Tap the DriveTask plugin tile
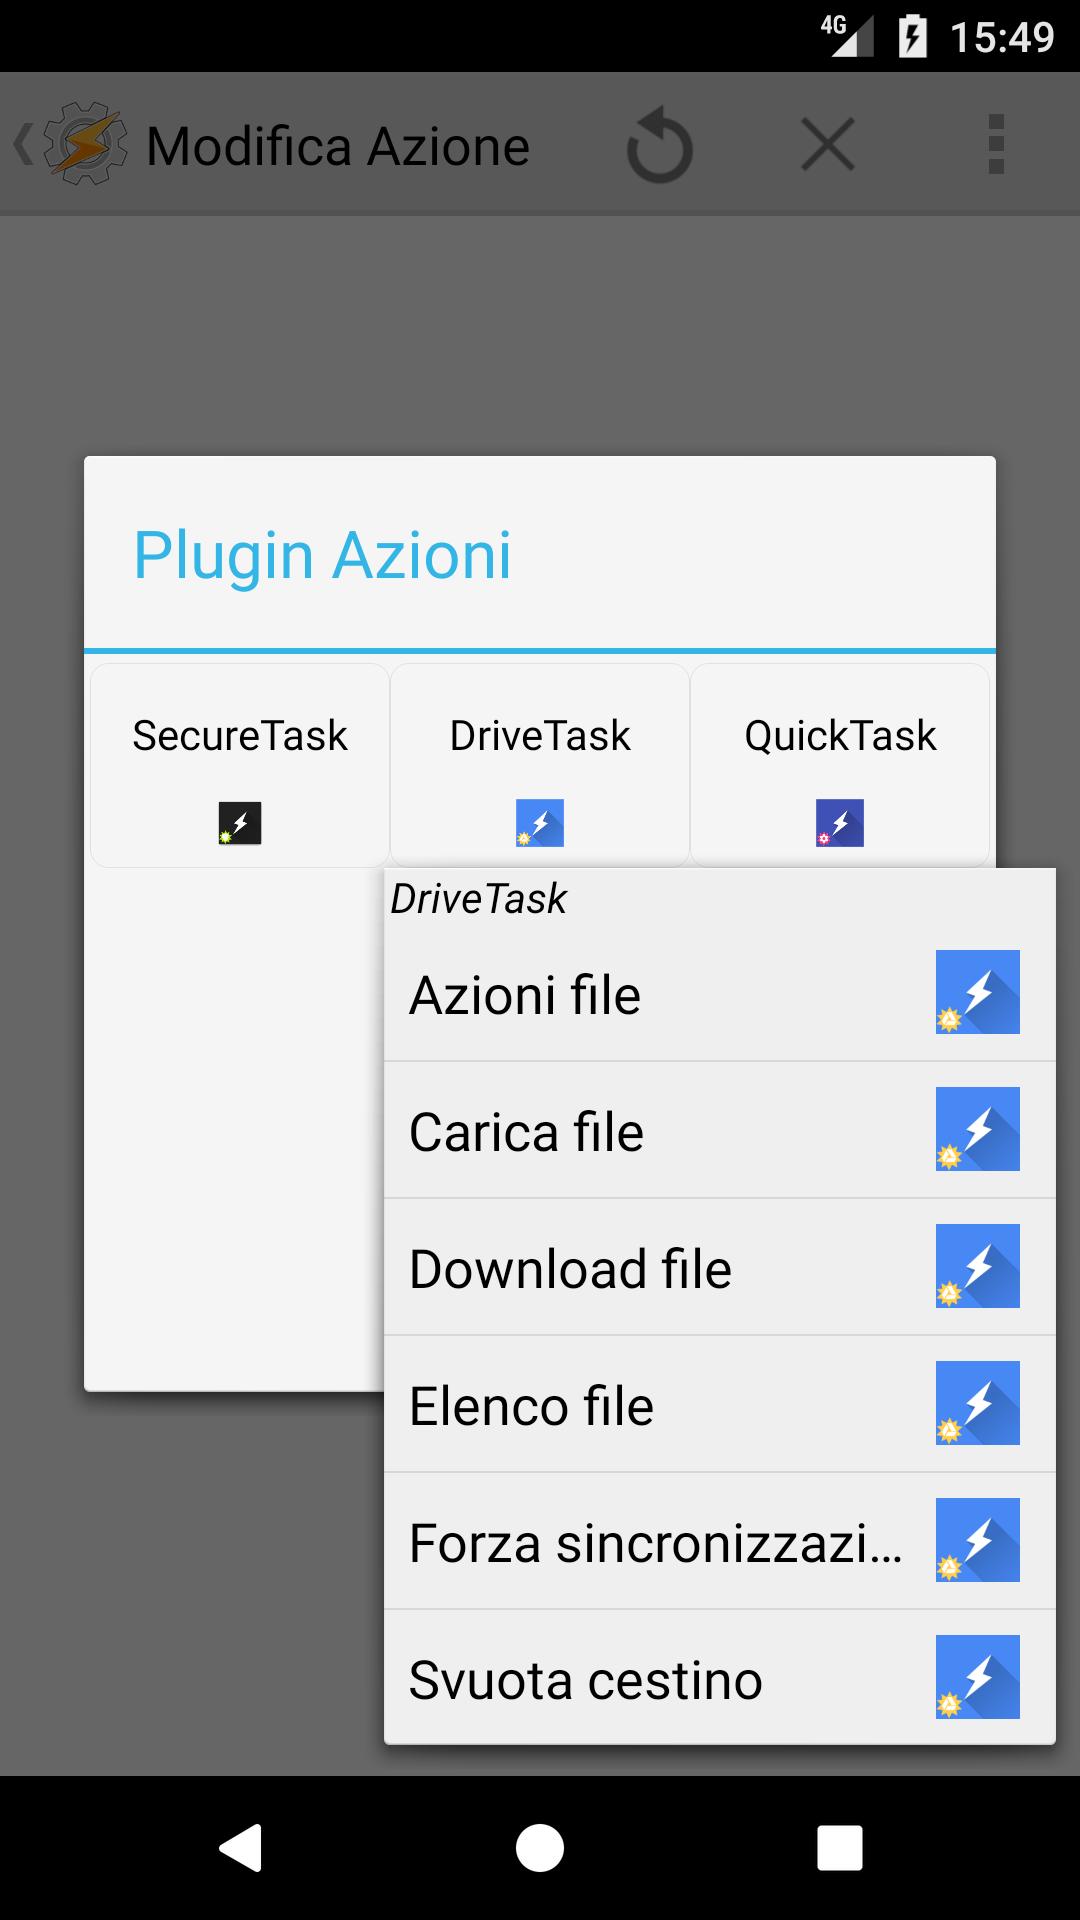1080x1920 pixels. [540, 765]
